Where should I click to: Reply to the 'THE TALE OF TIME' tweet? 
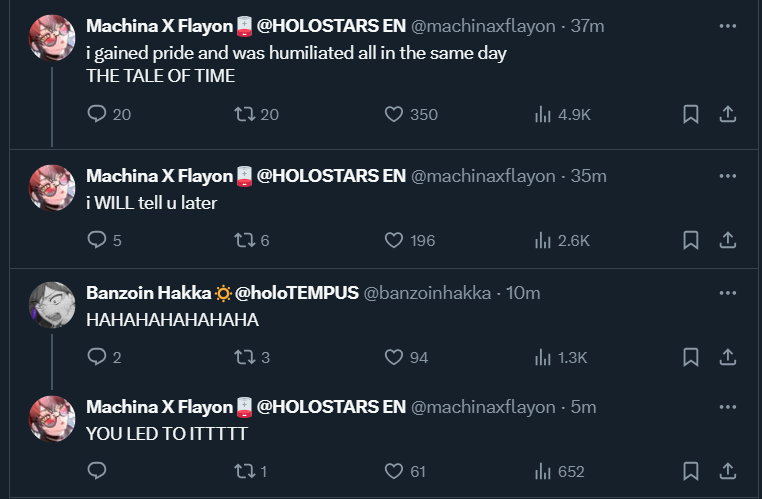point(97,114)
